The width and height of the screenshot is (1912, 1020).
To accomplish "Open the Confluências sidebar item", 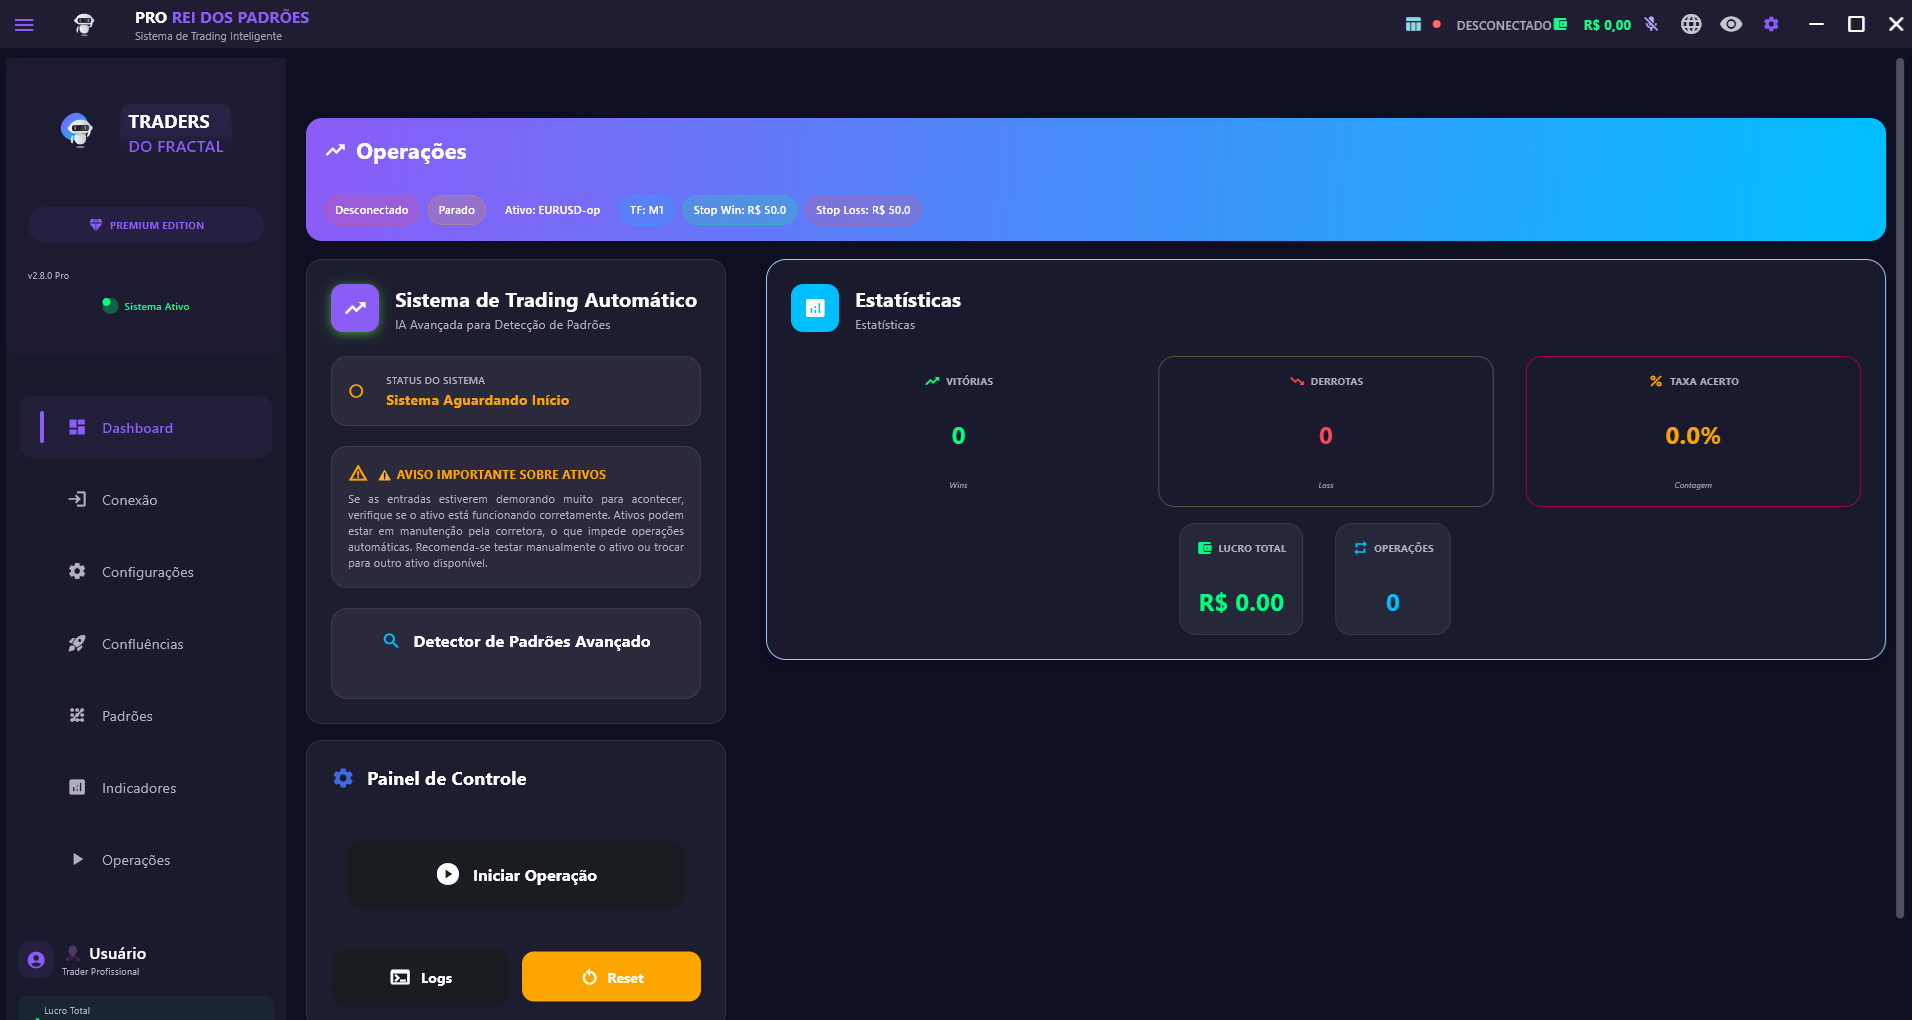I will tap(142, 644).
